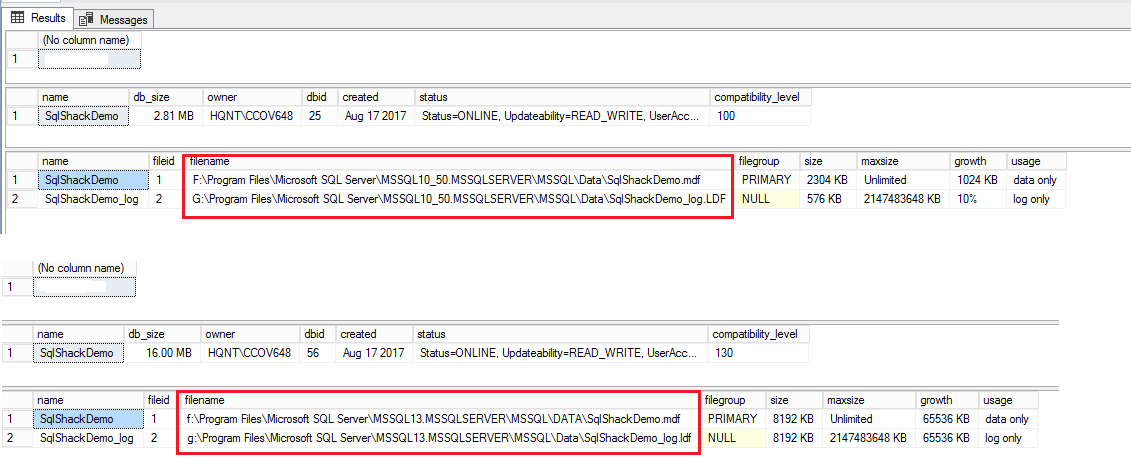Select 'data only' in the 1024 KB growth row
This screenshot has height=468, width=1131.
[1037, 180]
